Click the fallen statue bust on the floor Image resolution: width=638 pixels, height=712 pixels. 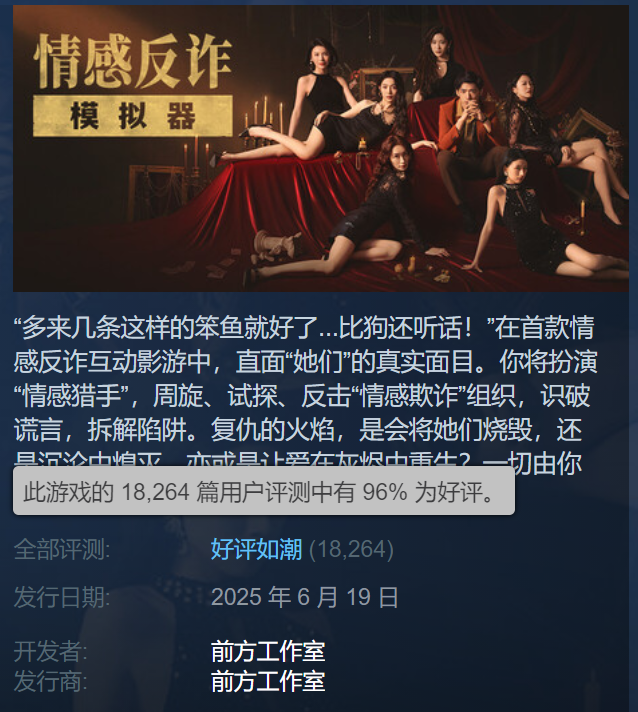[x=276, y=245]
